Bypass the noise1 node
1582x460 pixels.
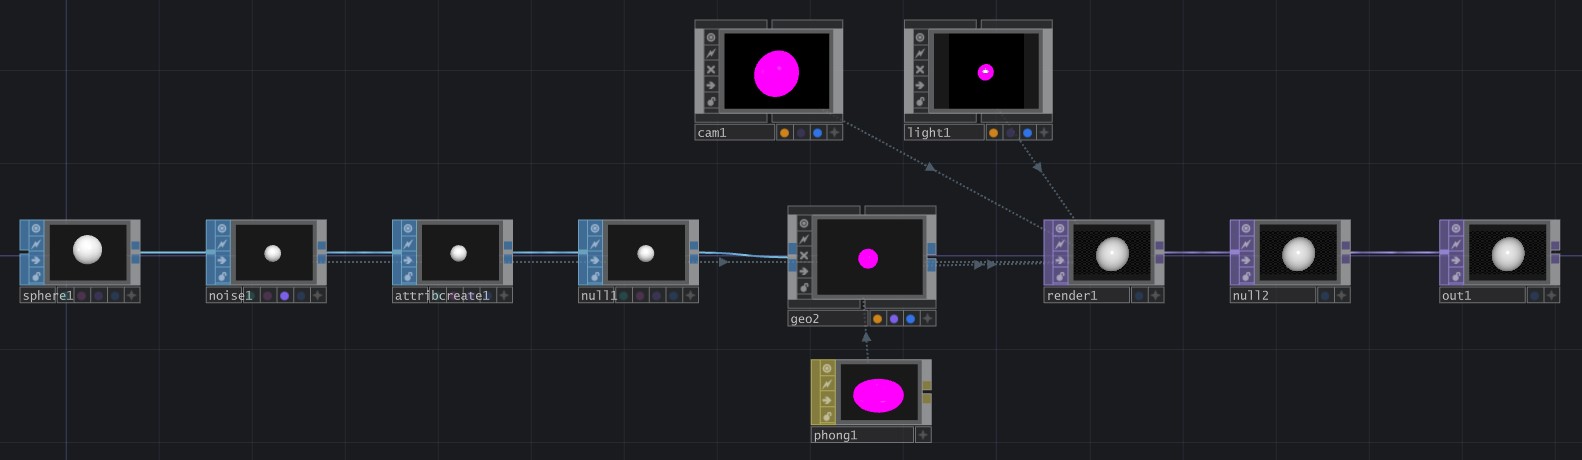222,260
